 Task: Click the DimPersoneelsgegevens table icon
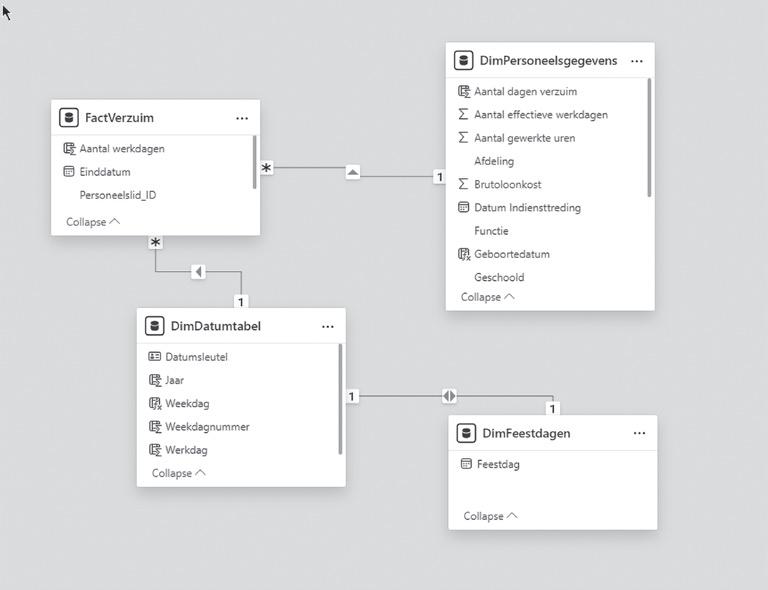click(x=463, y=61)
